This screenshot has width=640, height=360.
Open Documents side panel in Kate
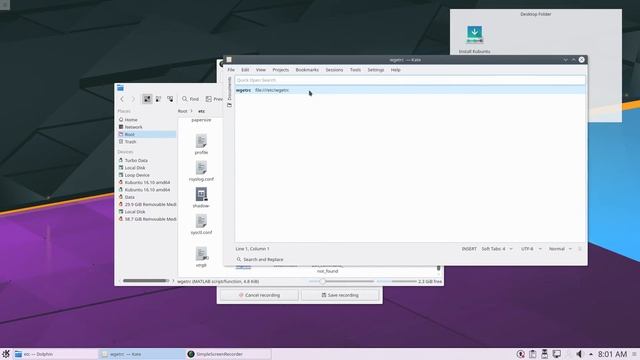click(x=229, y=88)
